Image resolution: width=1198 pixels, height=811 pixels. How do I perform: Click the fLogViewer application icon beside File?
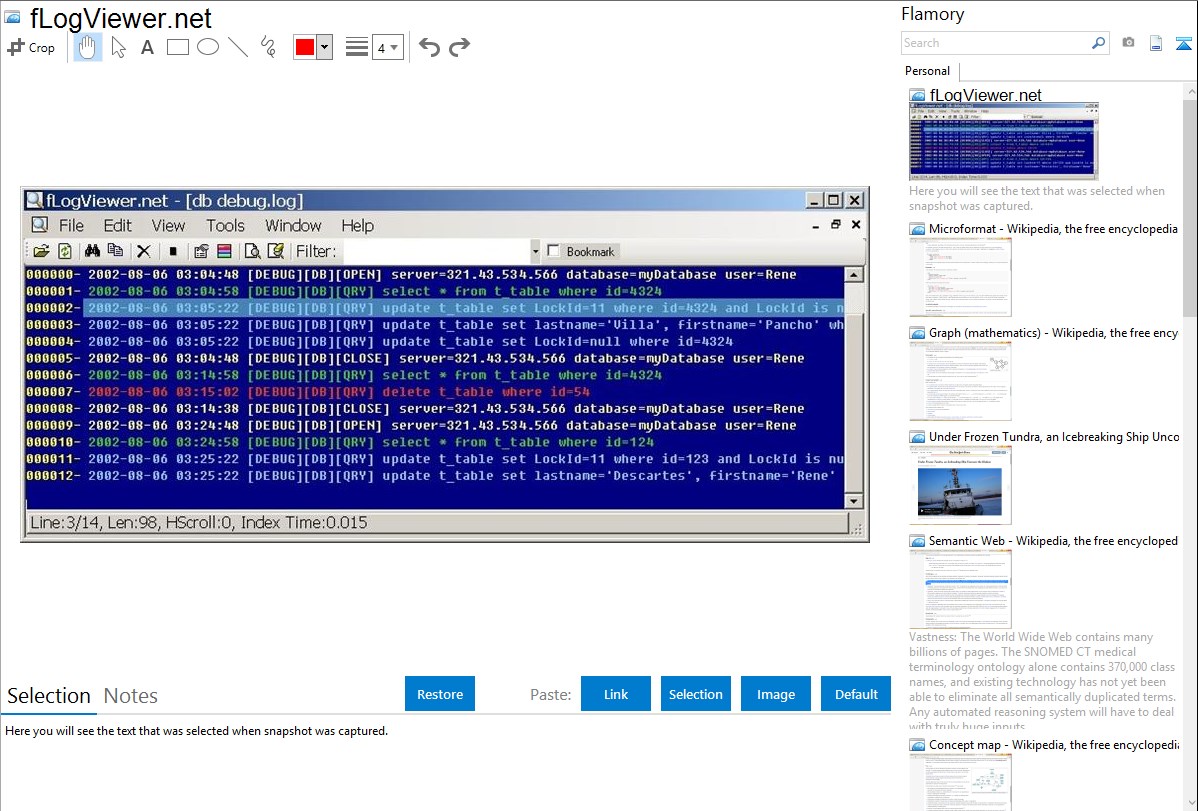[x=40, y=225]
